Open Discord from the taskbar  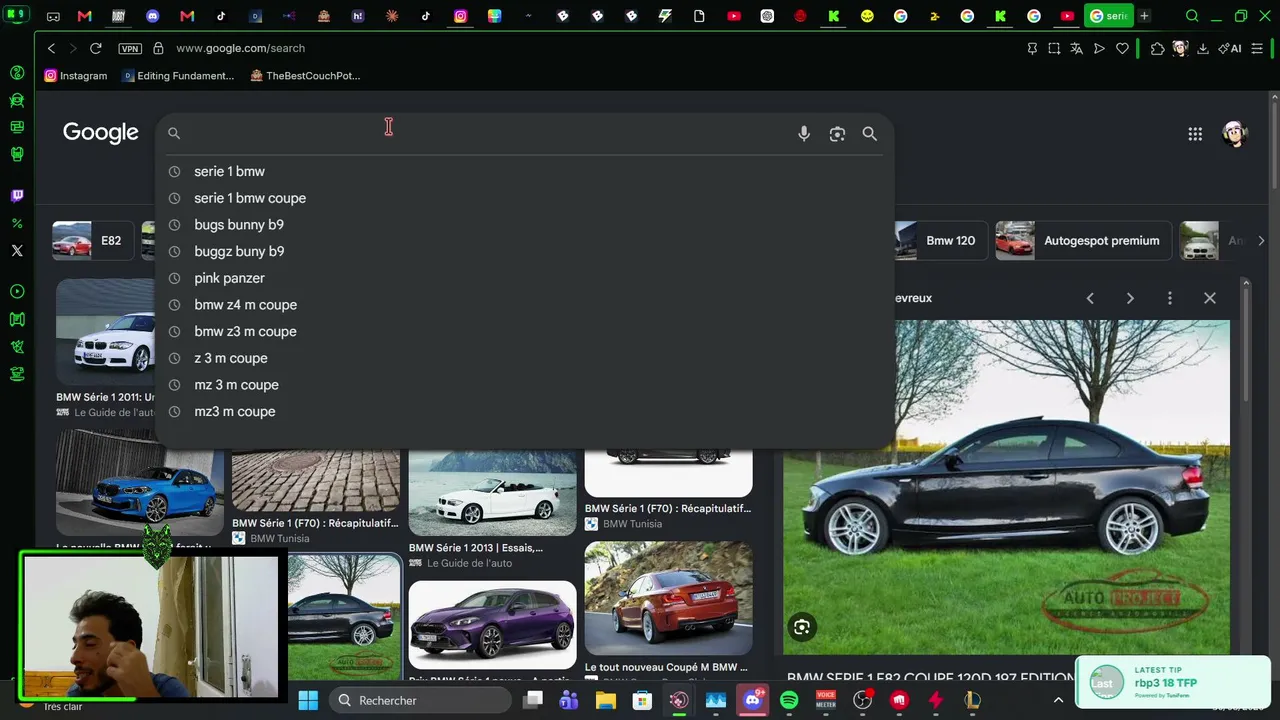click(752, 700)
